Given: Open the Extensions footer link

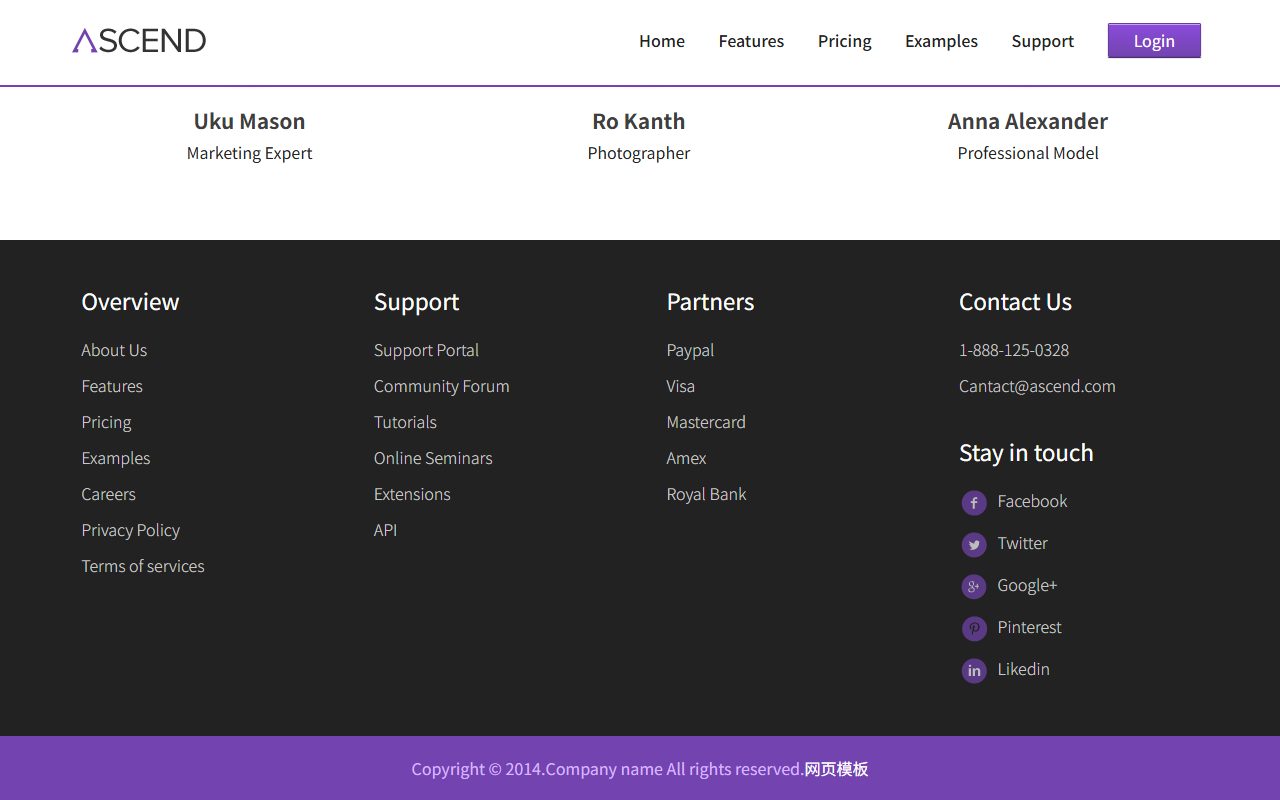Looking at the screenshot, I should point(412,494).
